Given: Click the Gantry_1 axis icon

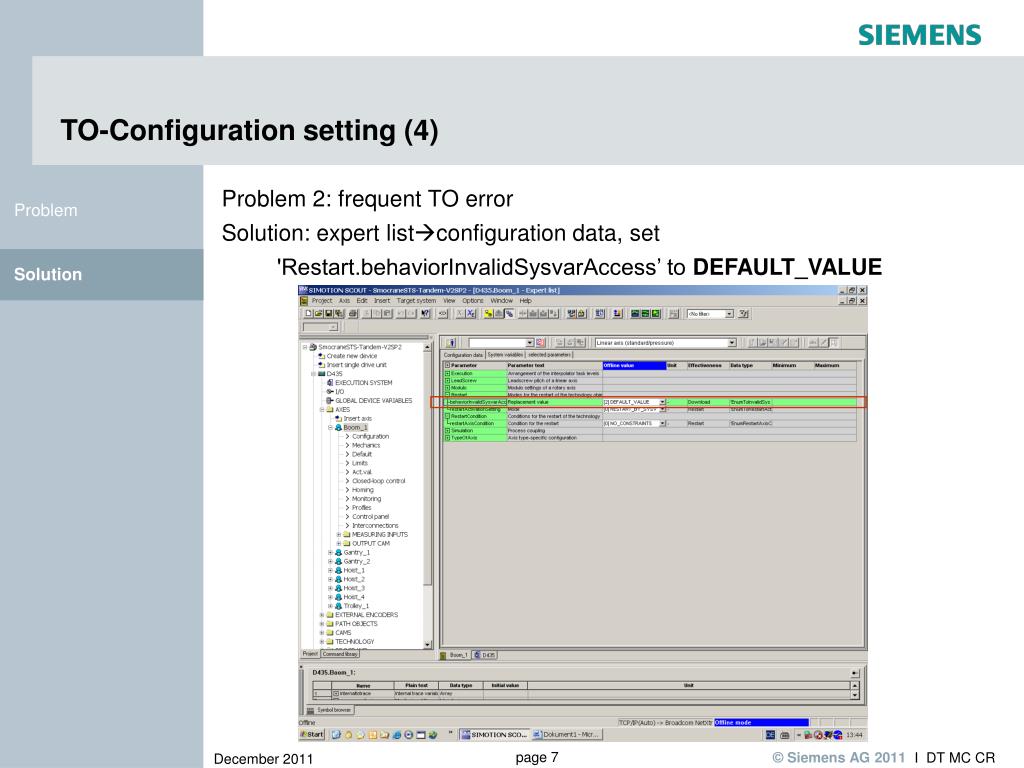Looking at the screenshot, I should coord(338,552).
